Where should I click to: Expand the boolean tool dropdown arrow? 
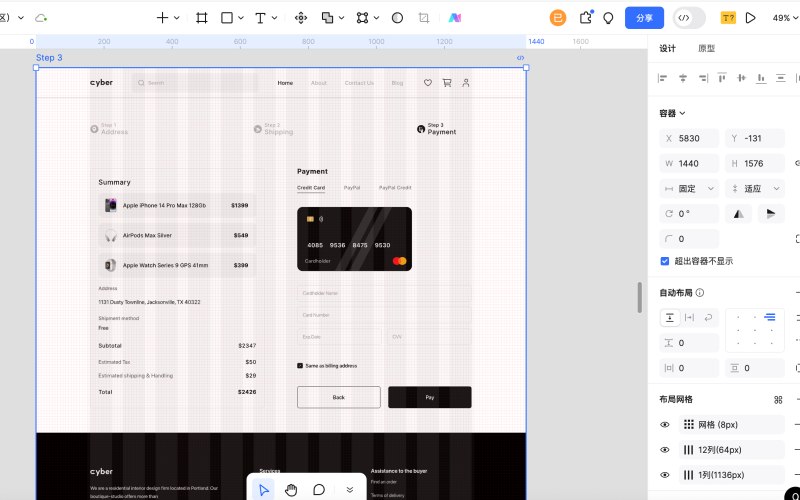point(341,18)
